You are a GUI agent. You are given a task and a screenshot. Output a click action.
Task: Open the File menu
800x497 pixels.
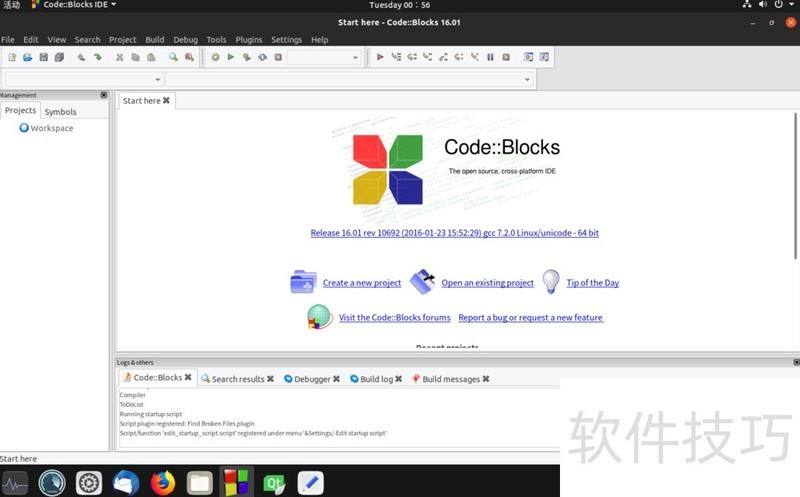point(8,40)
